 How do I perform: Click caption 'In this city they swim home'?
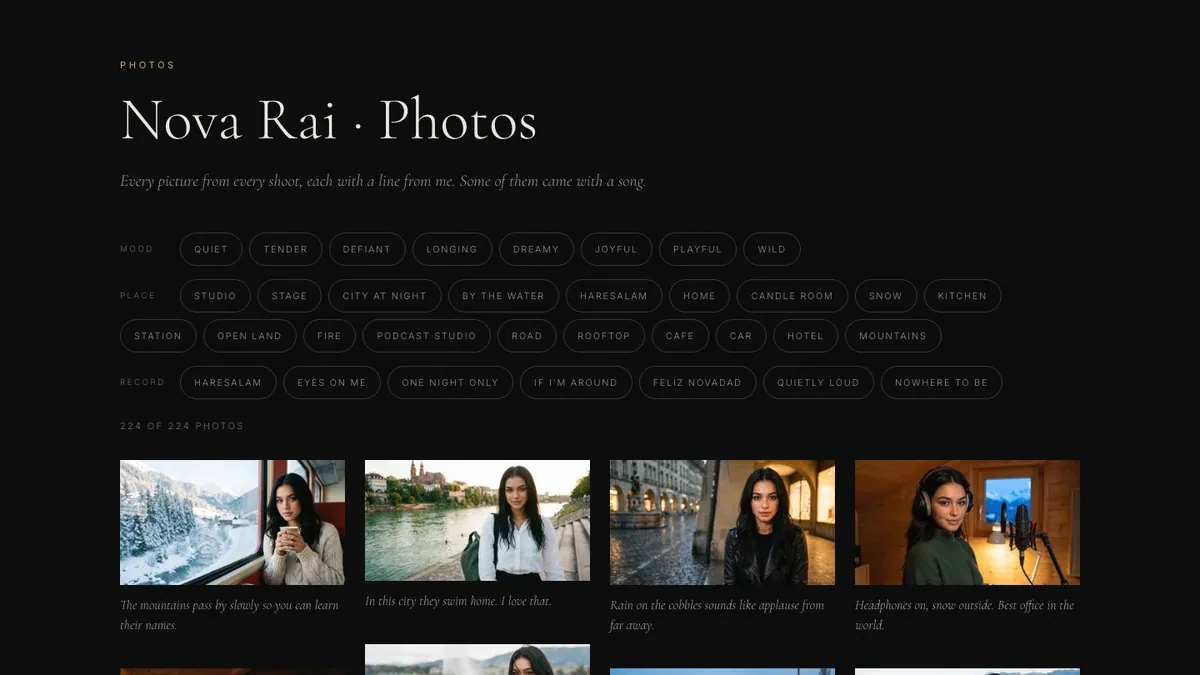tap(458, 601)
